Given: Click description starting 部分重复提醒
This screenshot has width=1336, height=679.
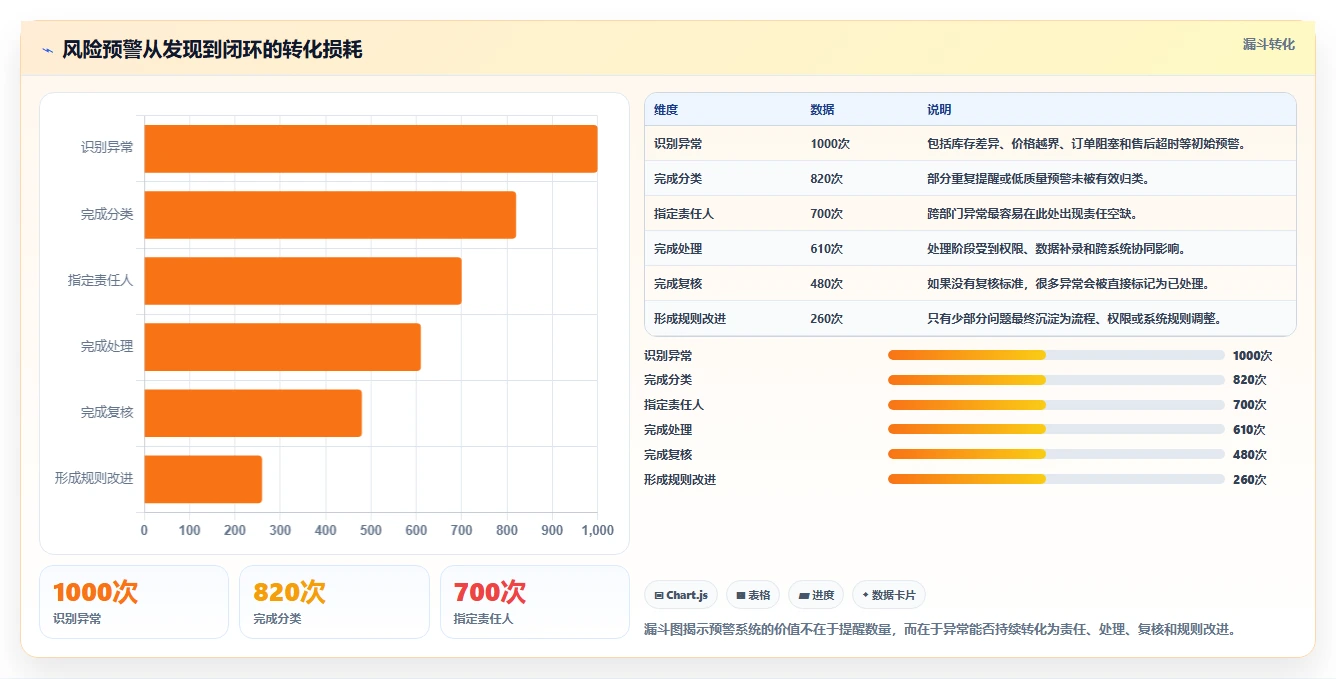Looking at the screenshot, I should 1038,179.
